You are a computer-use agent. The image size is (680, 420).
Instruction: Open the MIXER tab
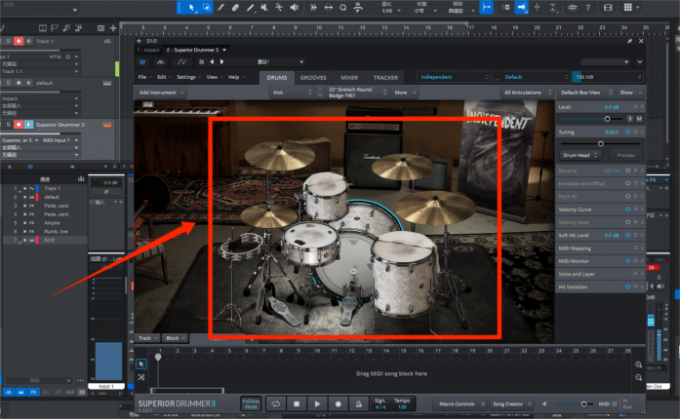click(x=349, y=76)
